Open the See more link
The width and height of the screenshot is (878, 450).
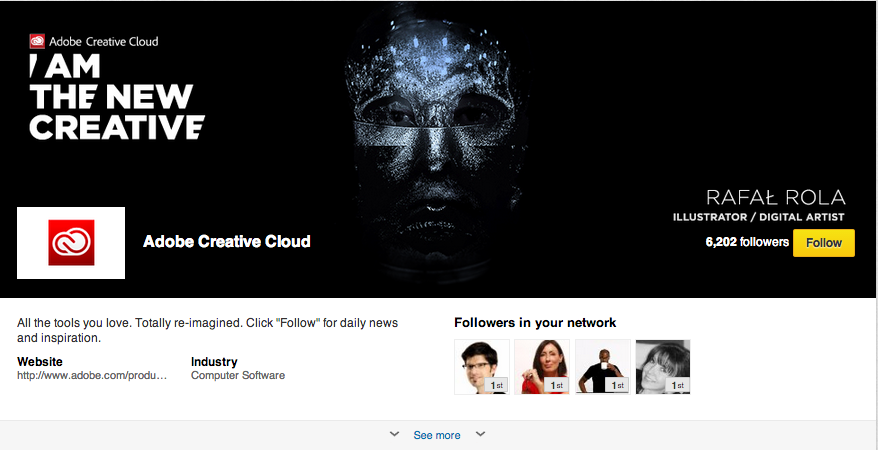click(x=437, y=435)
